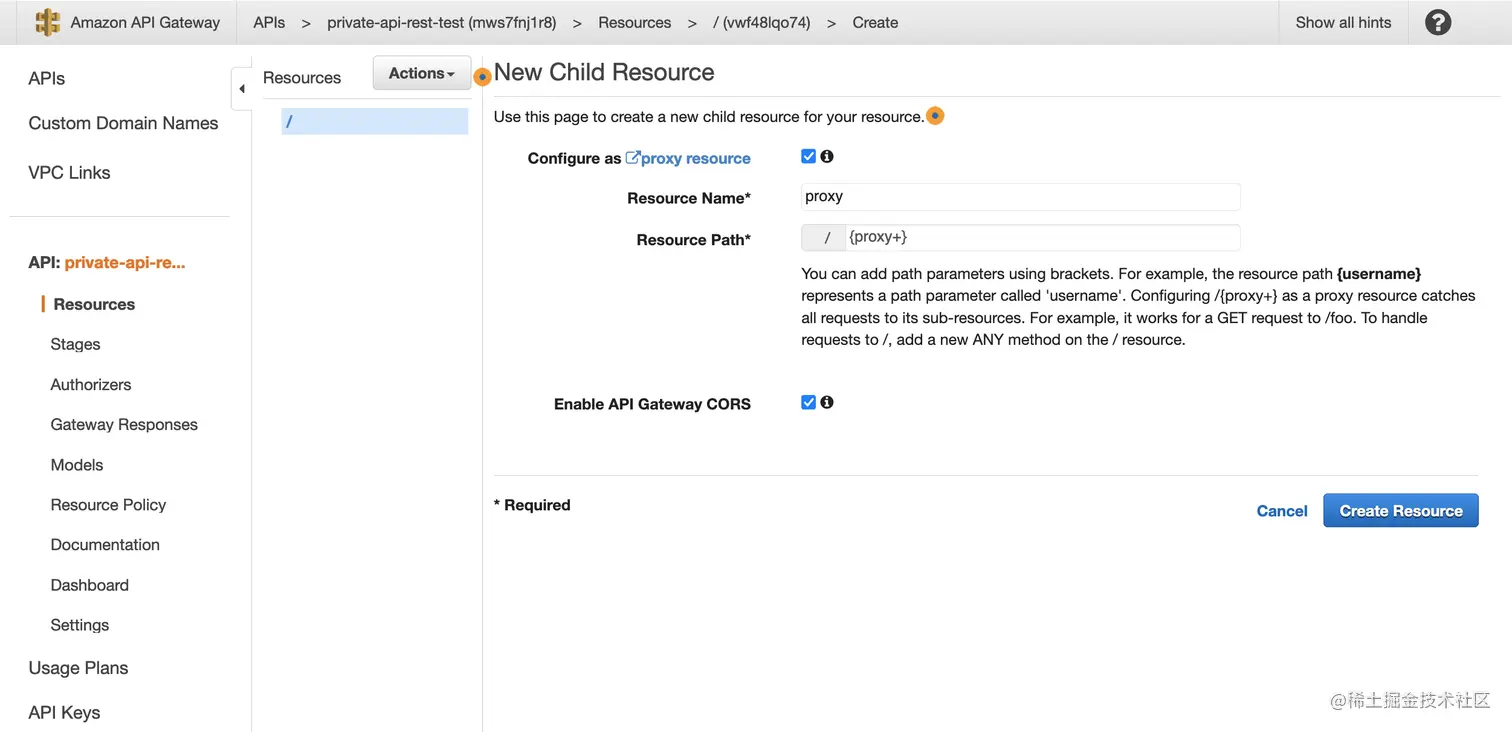This screenshot has width=1512, height=732.
Task: Toggle Configure as proxy resource checkbox
Action: coord(809,156)
